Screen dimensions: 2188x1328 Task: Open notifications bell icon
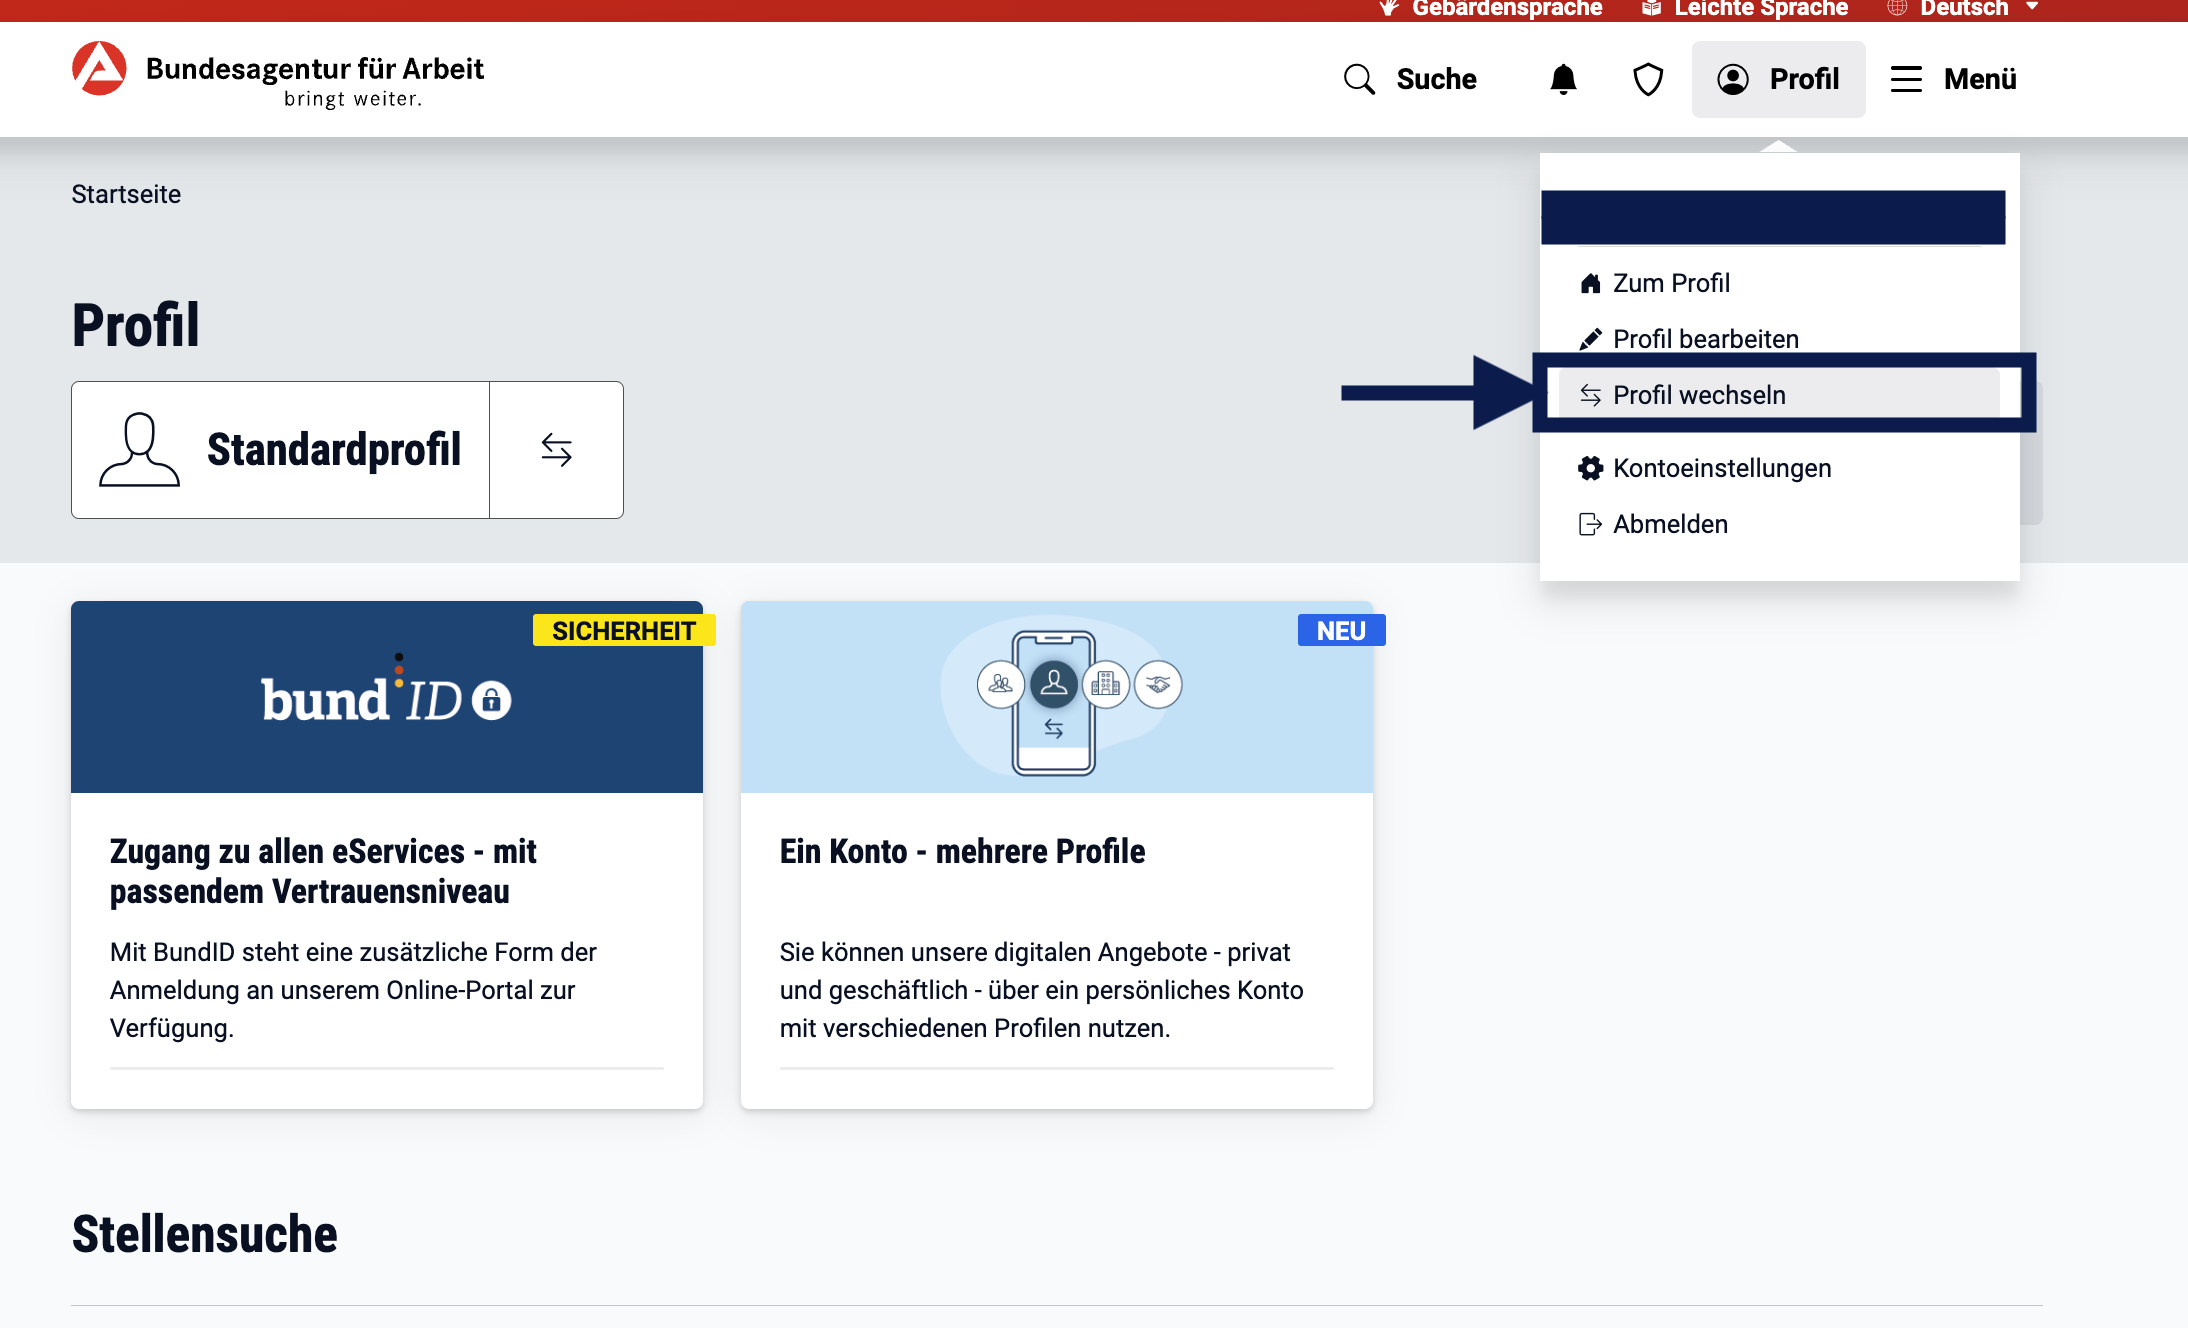point(1563,79)
